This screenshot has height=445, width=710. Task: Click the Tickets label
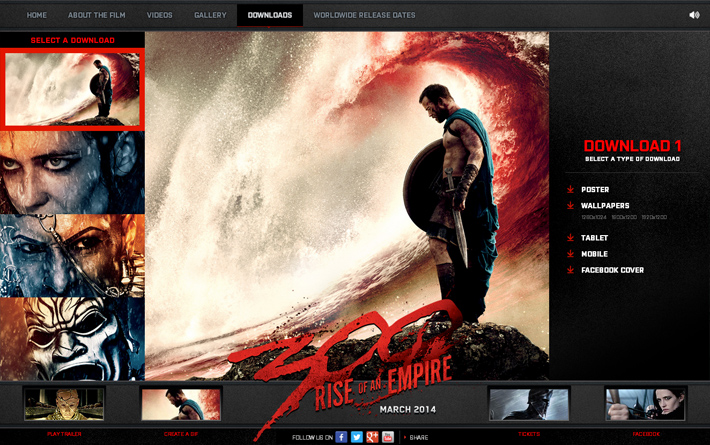529,434
